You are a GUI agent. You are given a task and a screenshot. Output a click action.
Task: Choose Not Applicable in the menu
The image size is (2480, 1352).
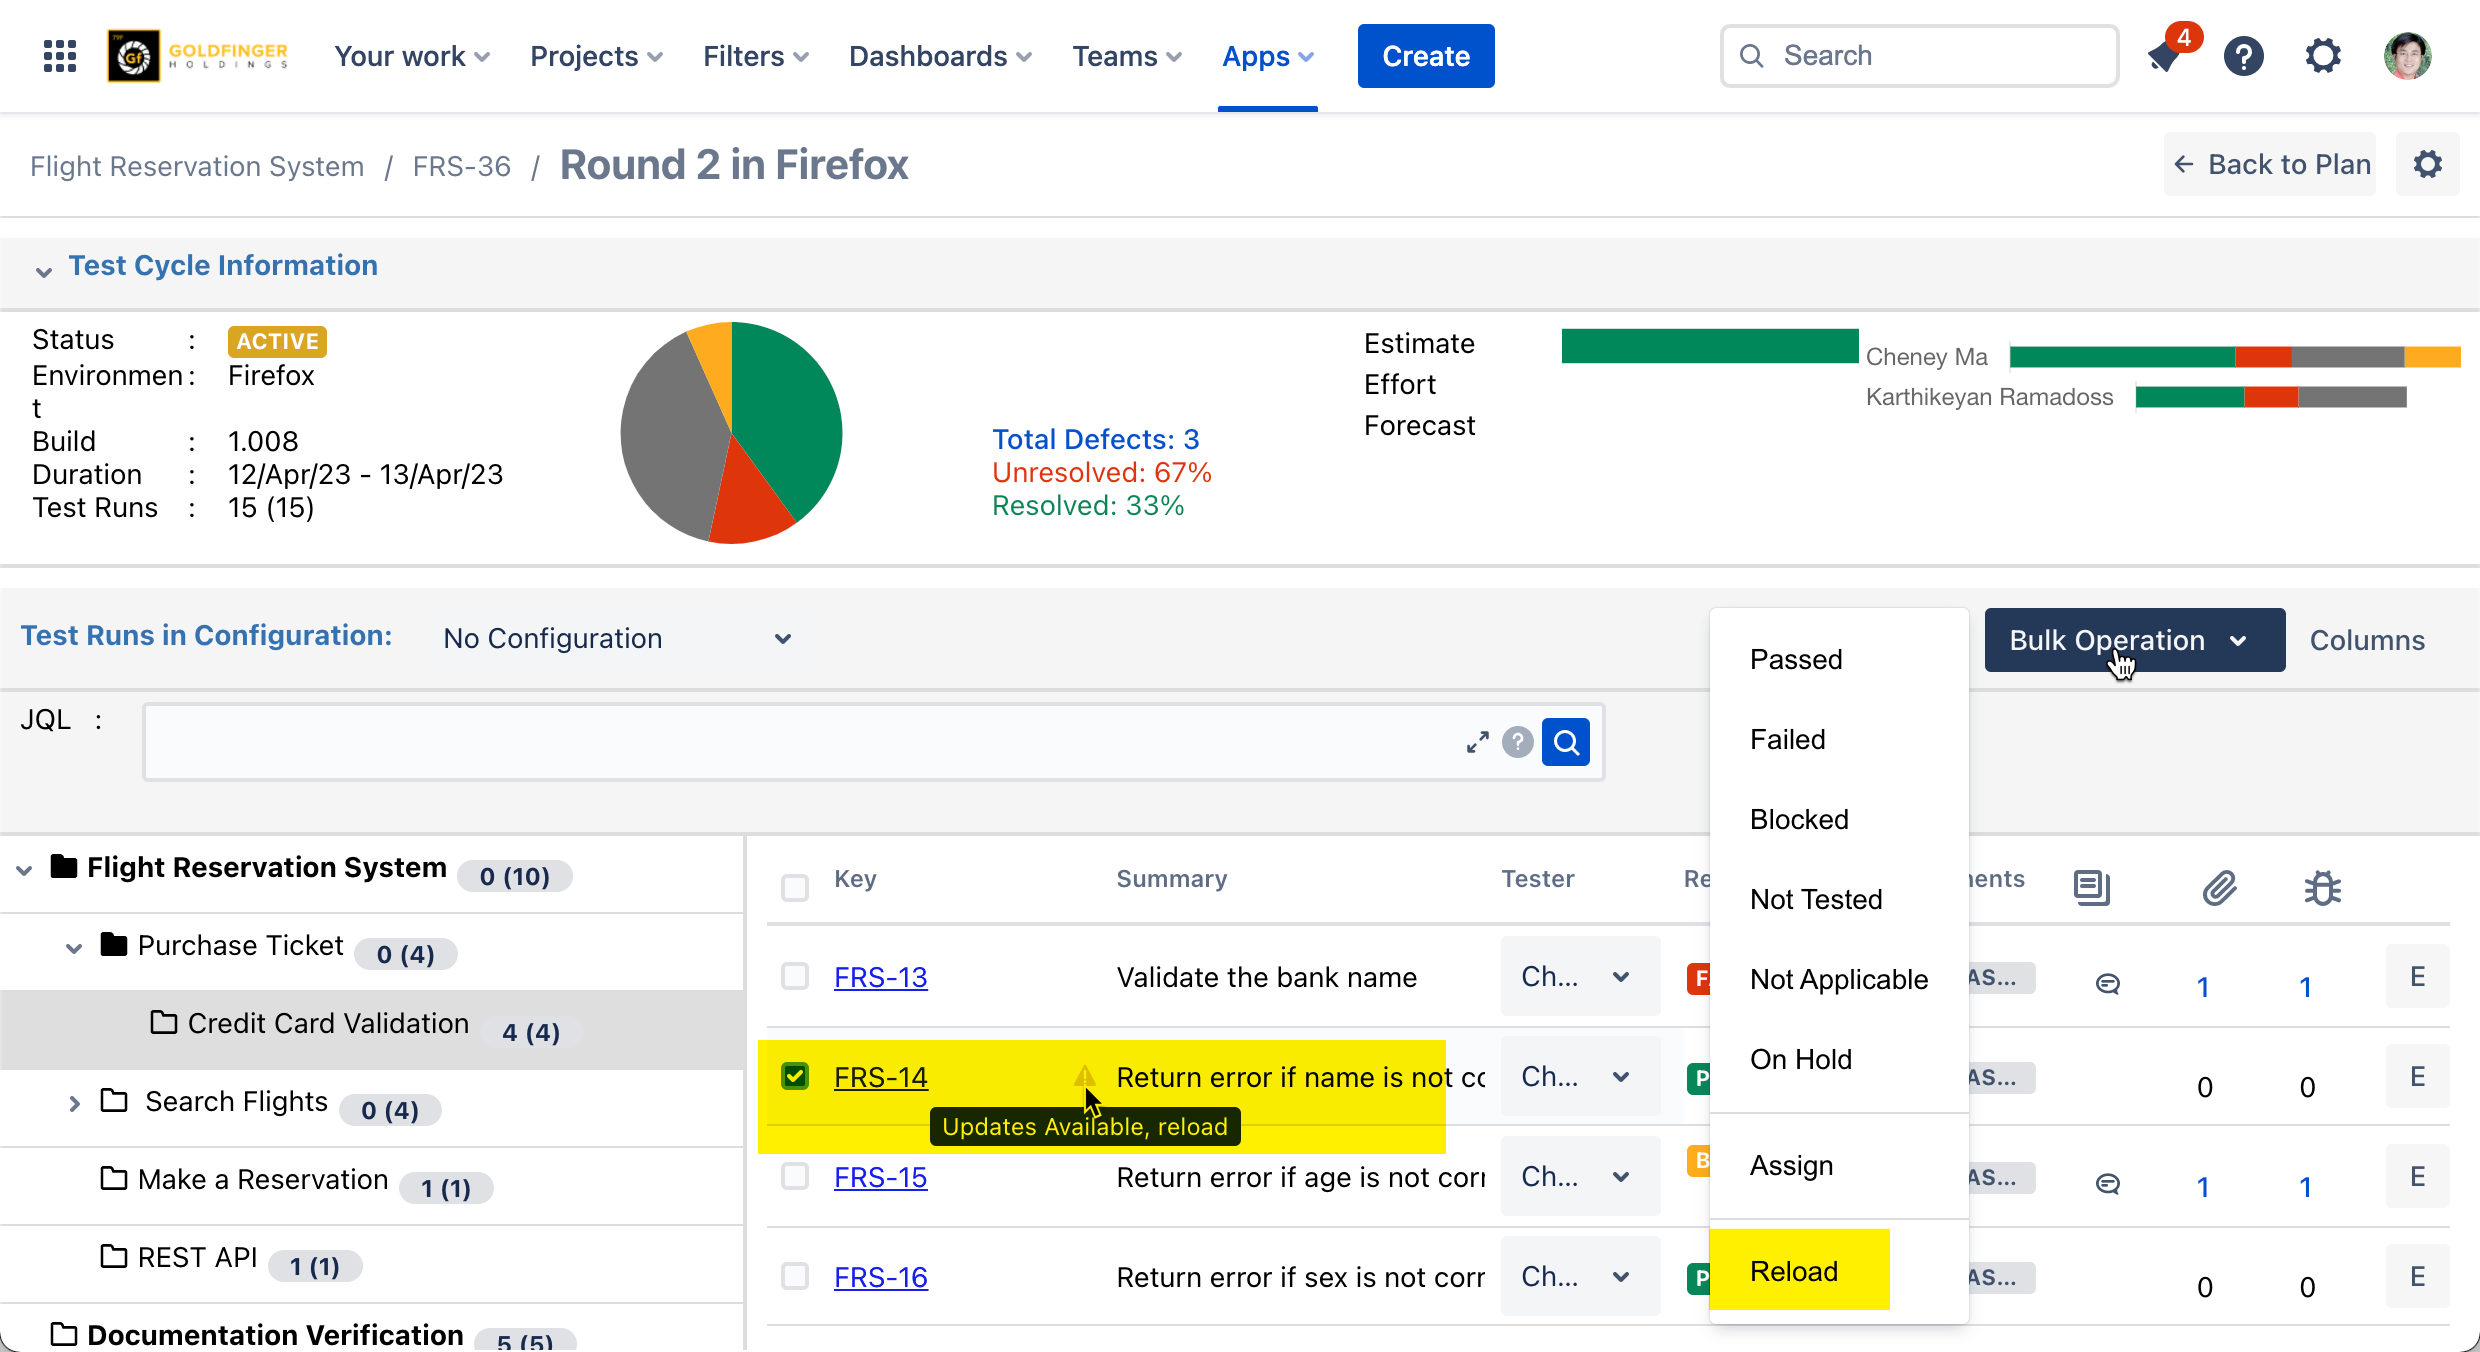(x=1838, y=979)
